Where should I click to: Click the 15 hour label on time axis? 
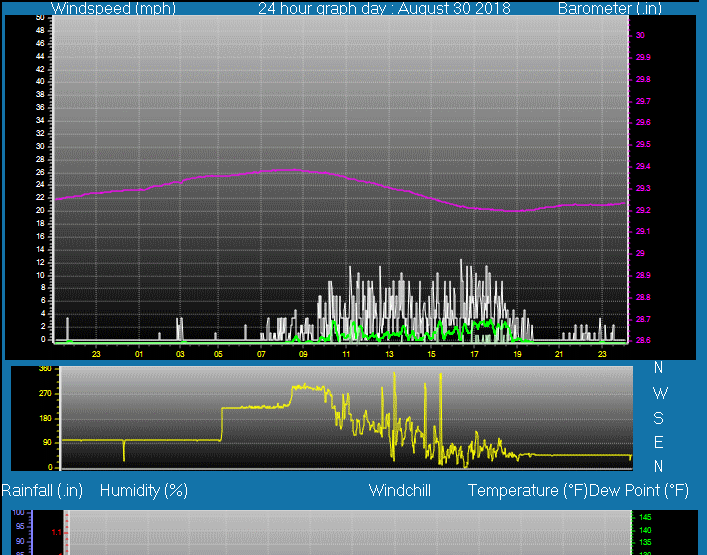coord(432,354)
